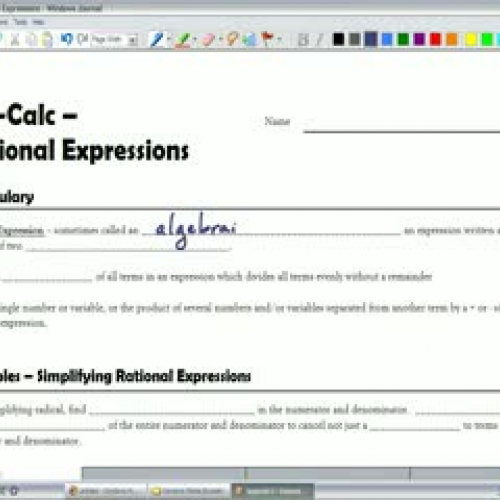Pick the yellow ink color swatch
Image resolution: width=500 pixels, height=500 pixels.
(471, 39)
